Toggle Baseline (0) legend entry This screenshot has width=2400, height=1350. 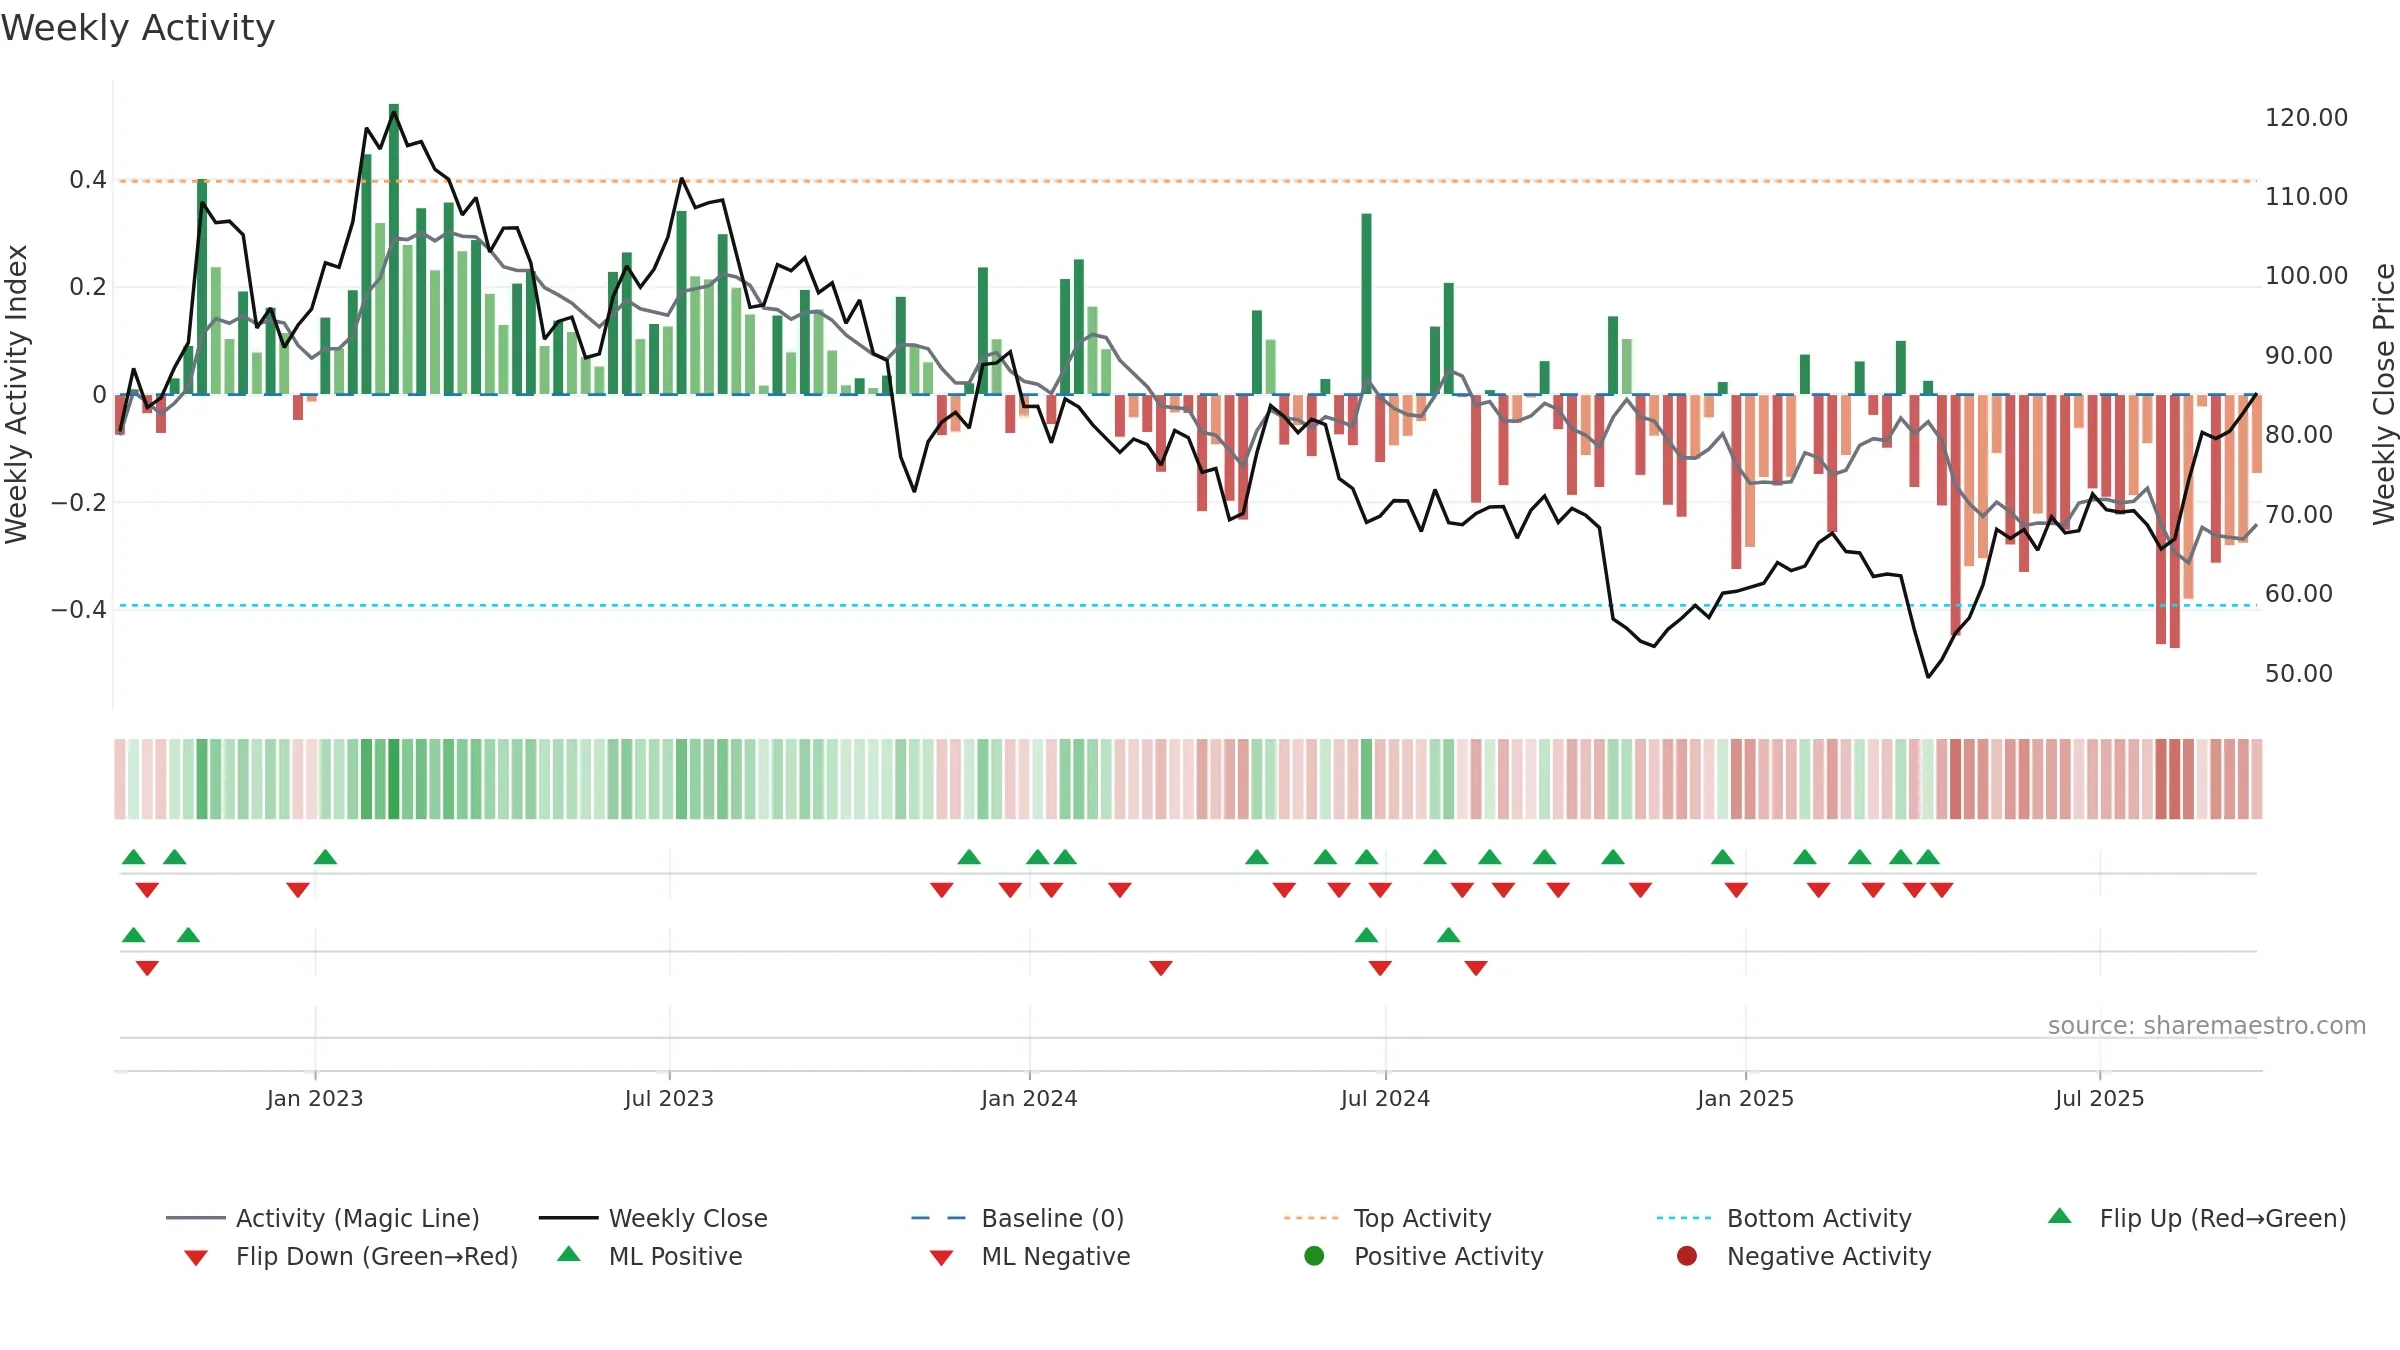coord(1018,1218)
